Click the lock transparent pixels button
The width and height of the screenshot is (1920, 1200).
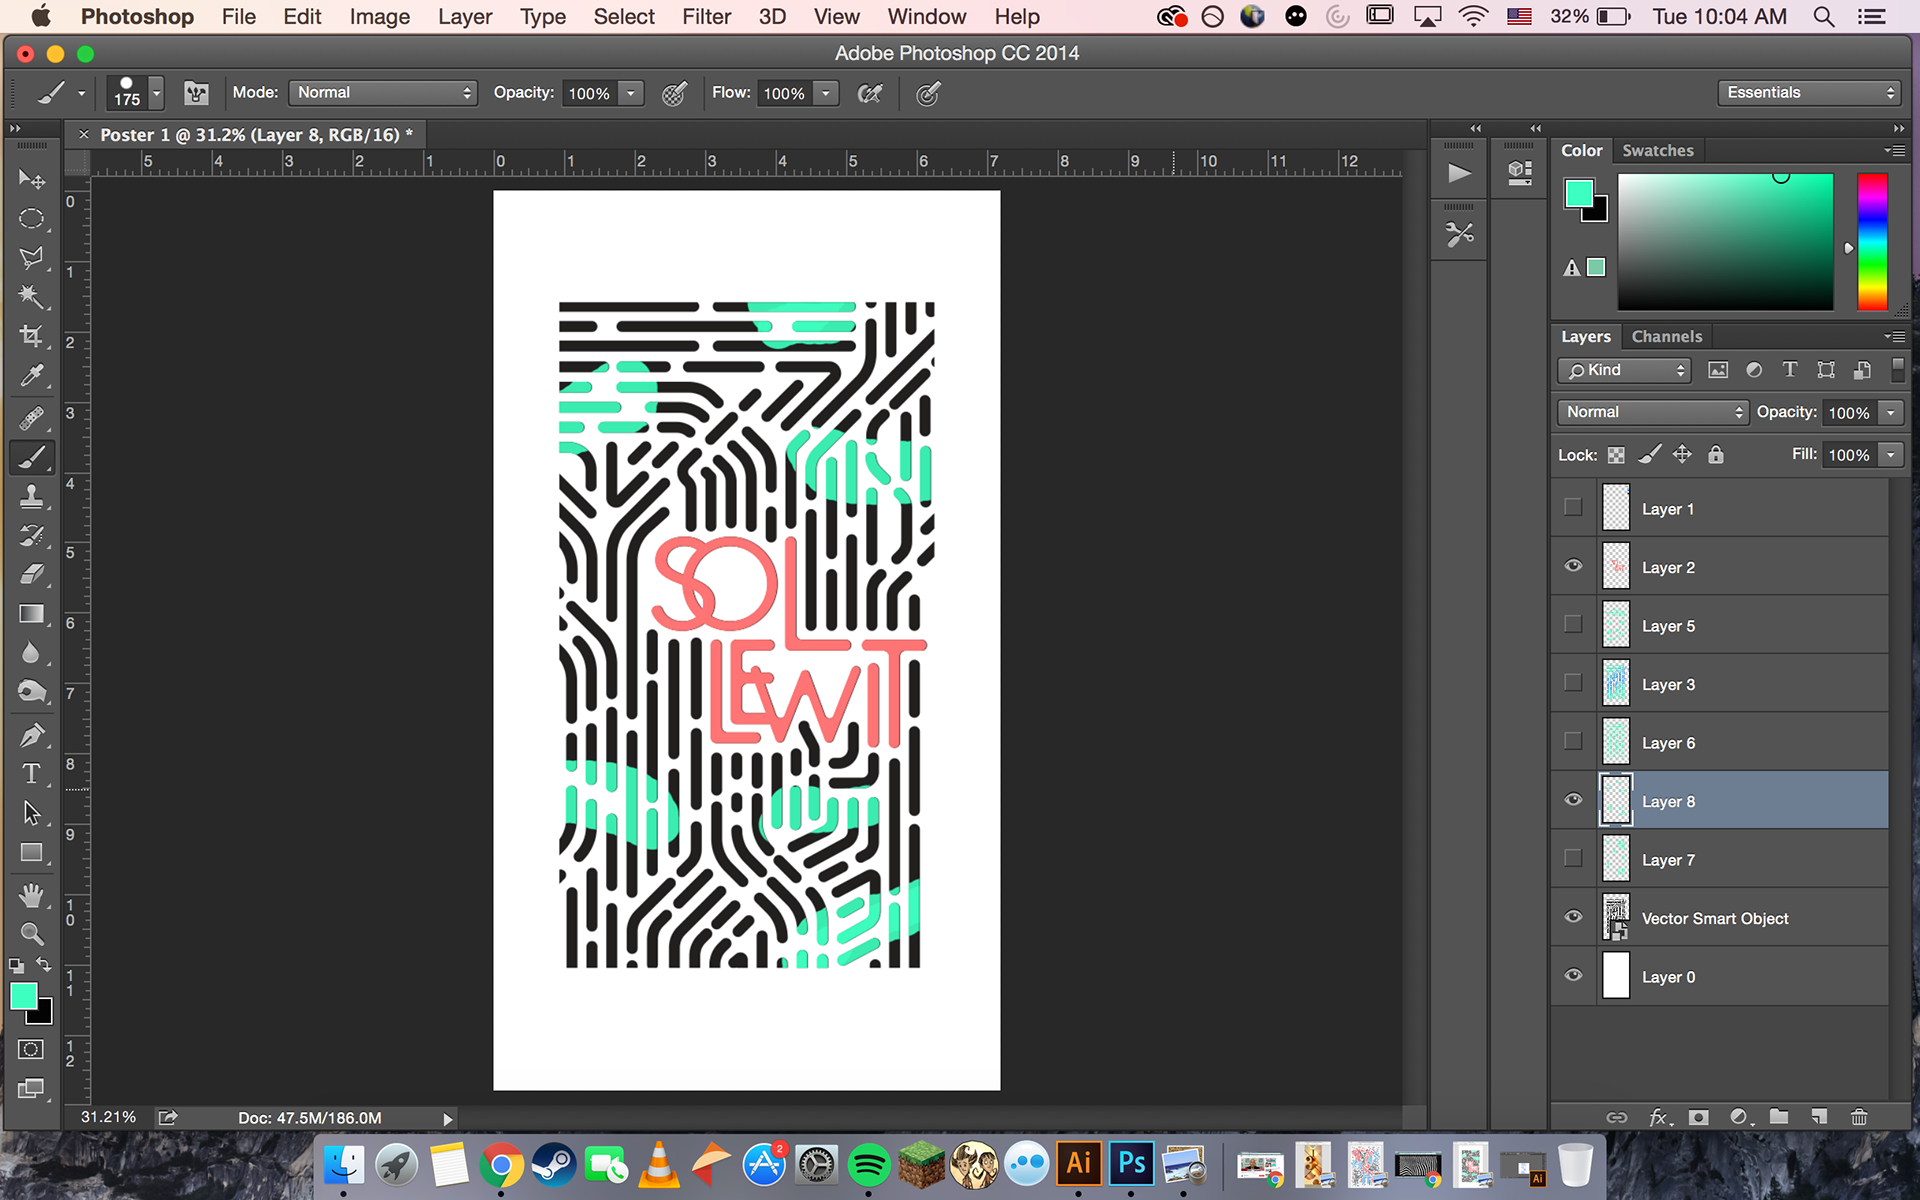click(x=1616, y=455)
